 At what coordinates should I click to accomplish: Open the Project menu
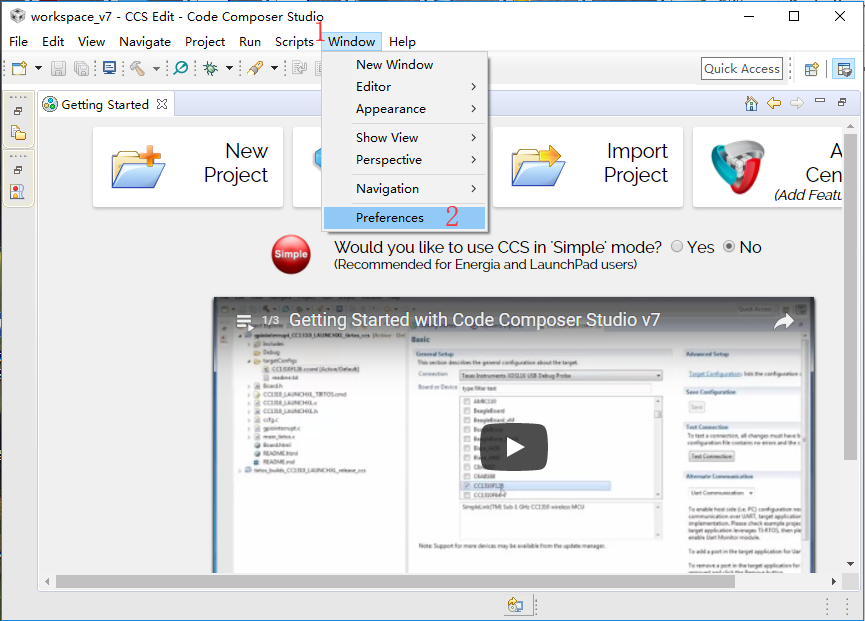coord(205,41)
